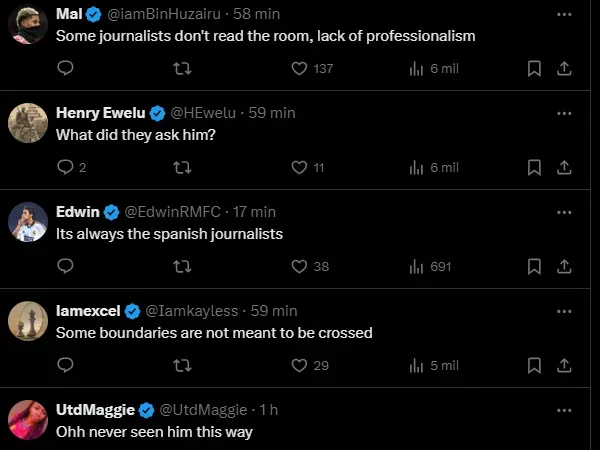Bookmark Mal's tweet
Image resolution: width=600 pixels, height=450 pixels.
pyautogui.click(x=534, y=68)
